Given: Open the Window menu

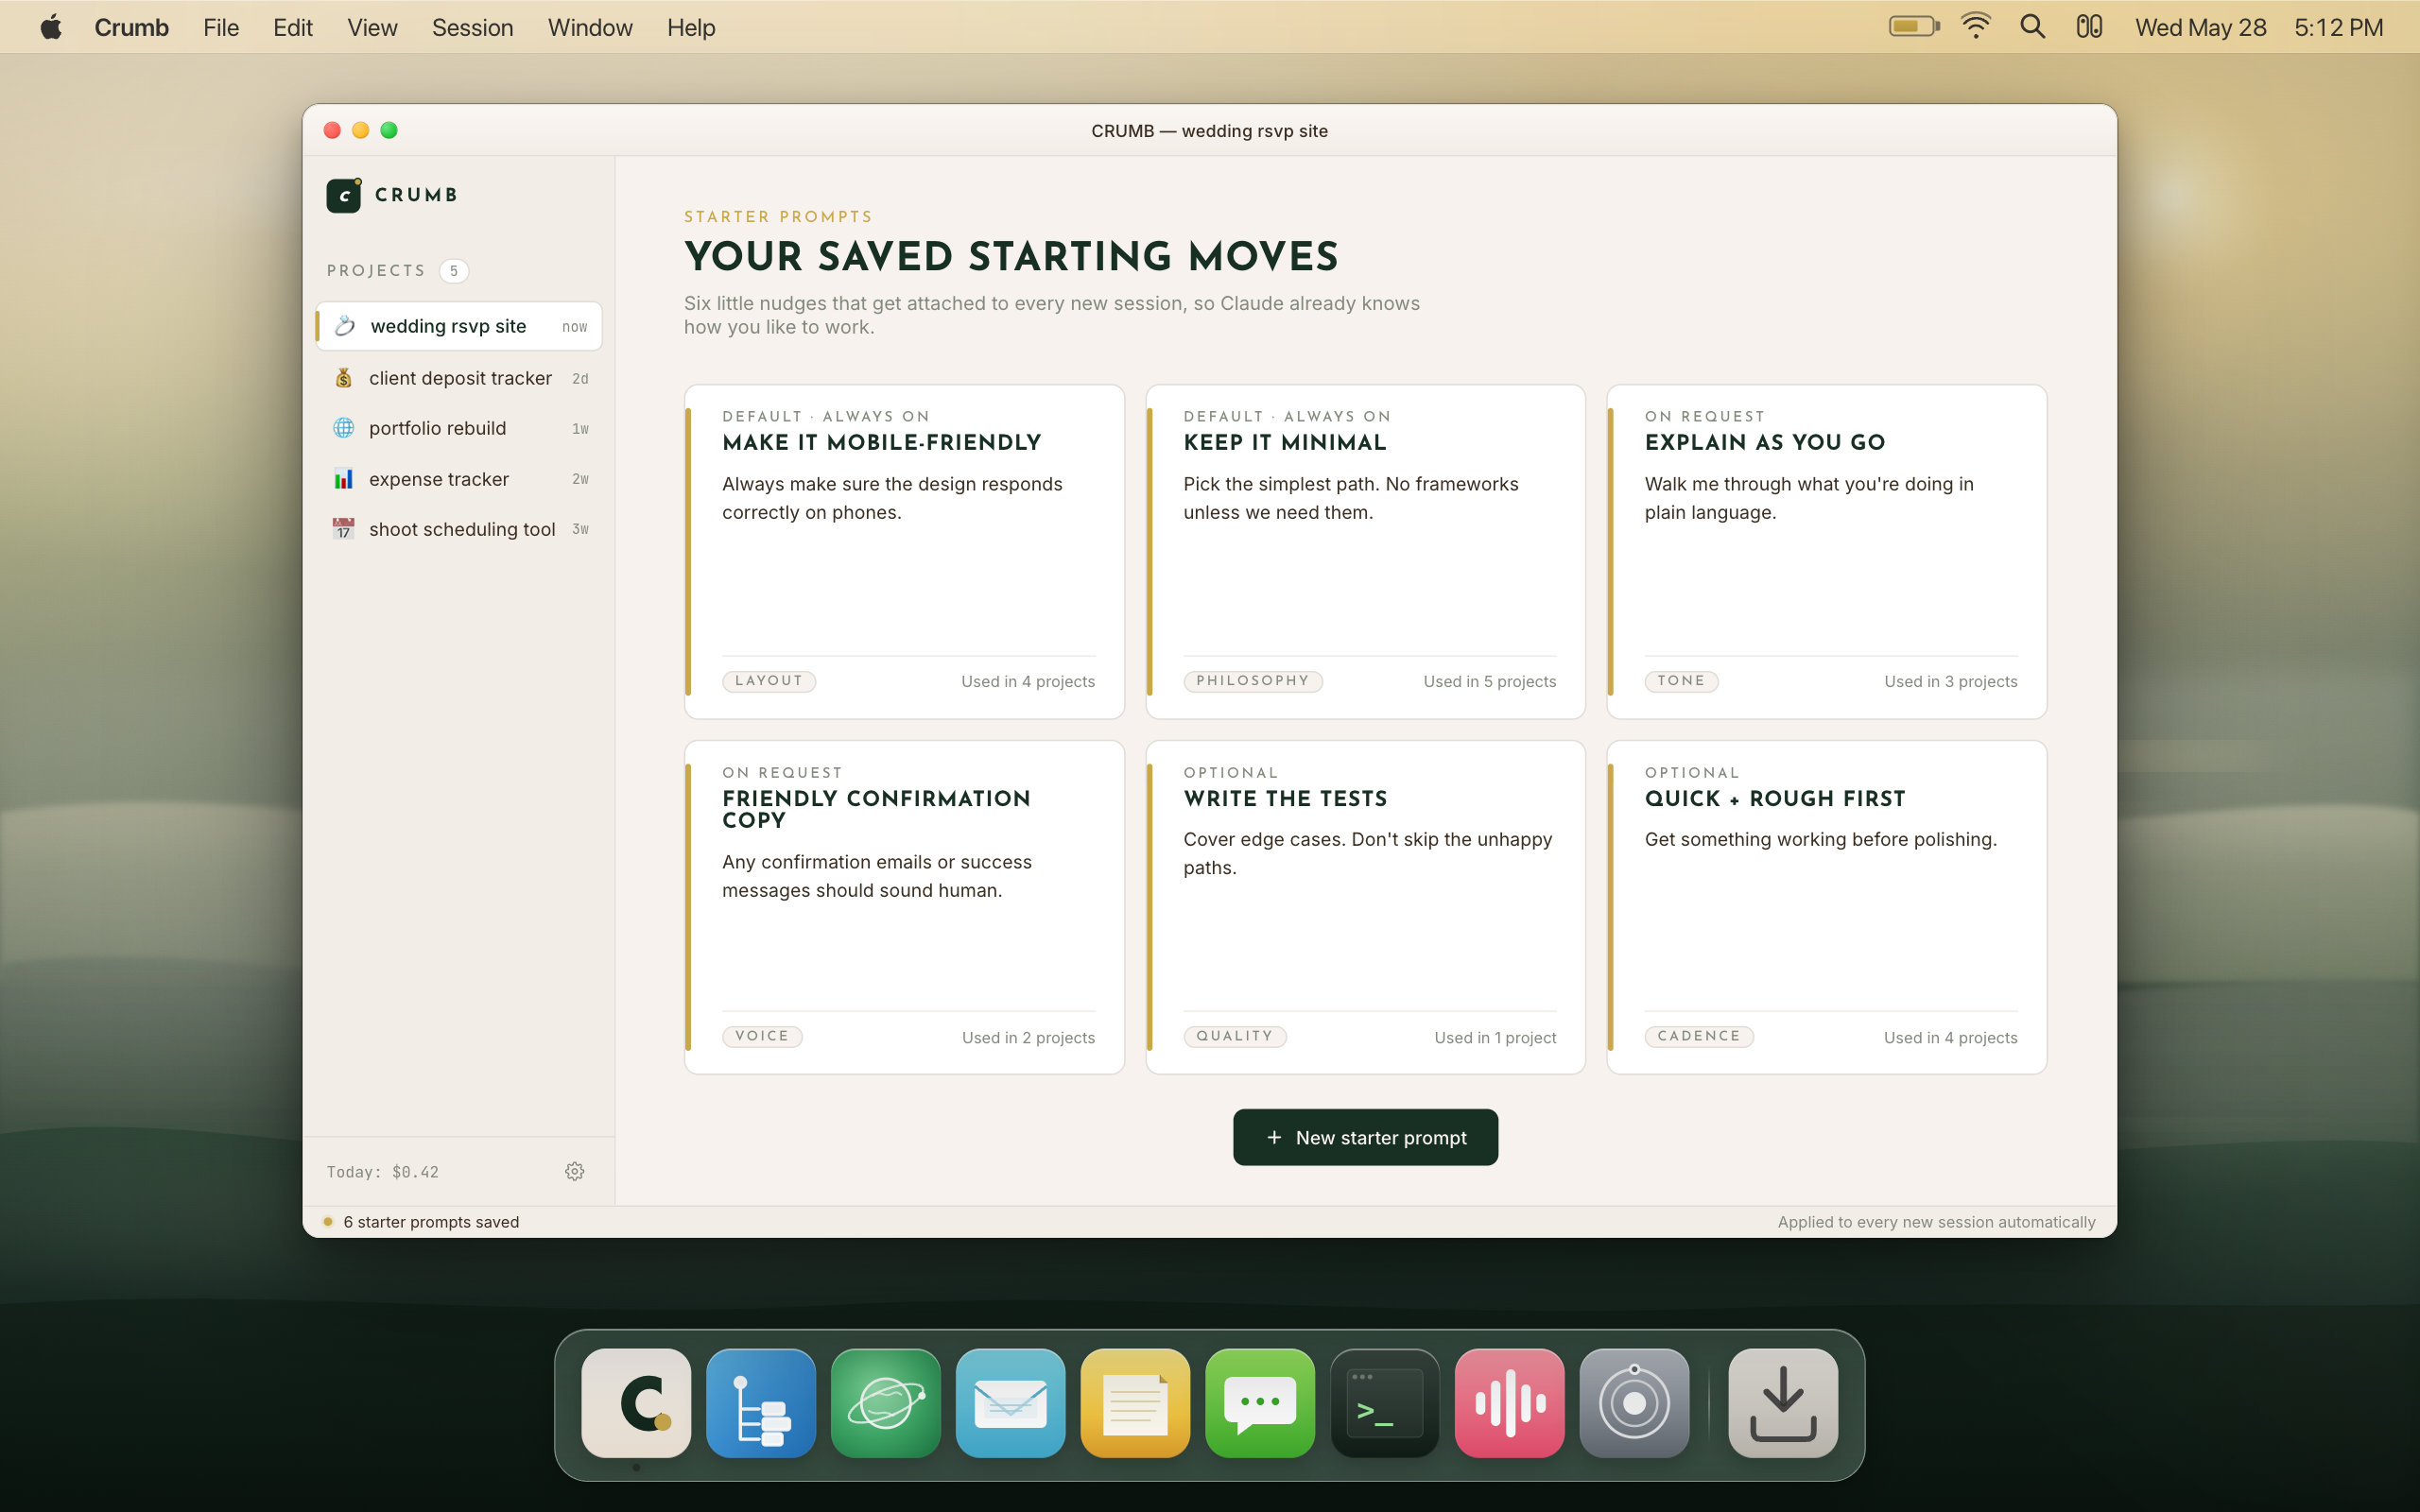Looking at the screenshot, I should [590, 27].
